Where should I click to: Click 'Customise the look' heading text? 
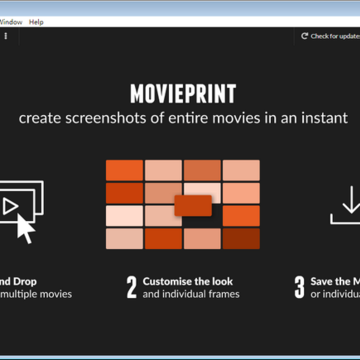coord(188,281)
